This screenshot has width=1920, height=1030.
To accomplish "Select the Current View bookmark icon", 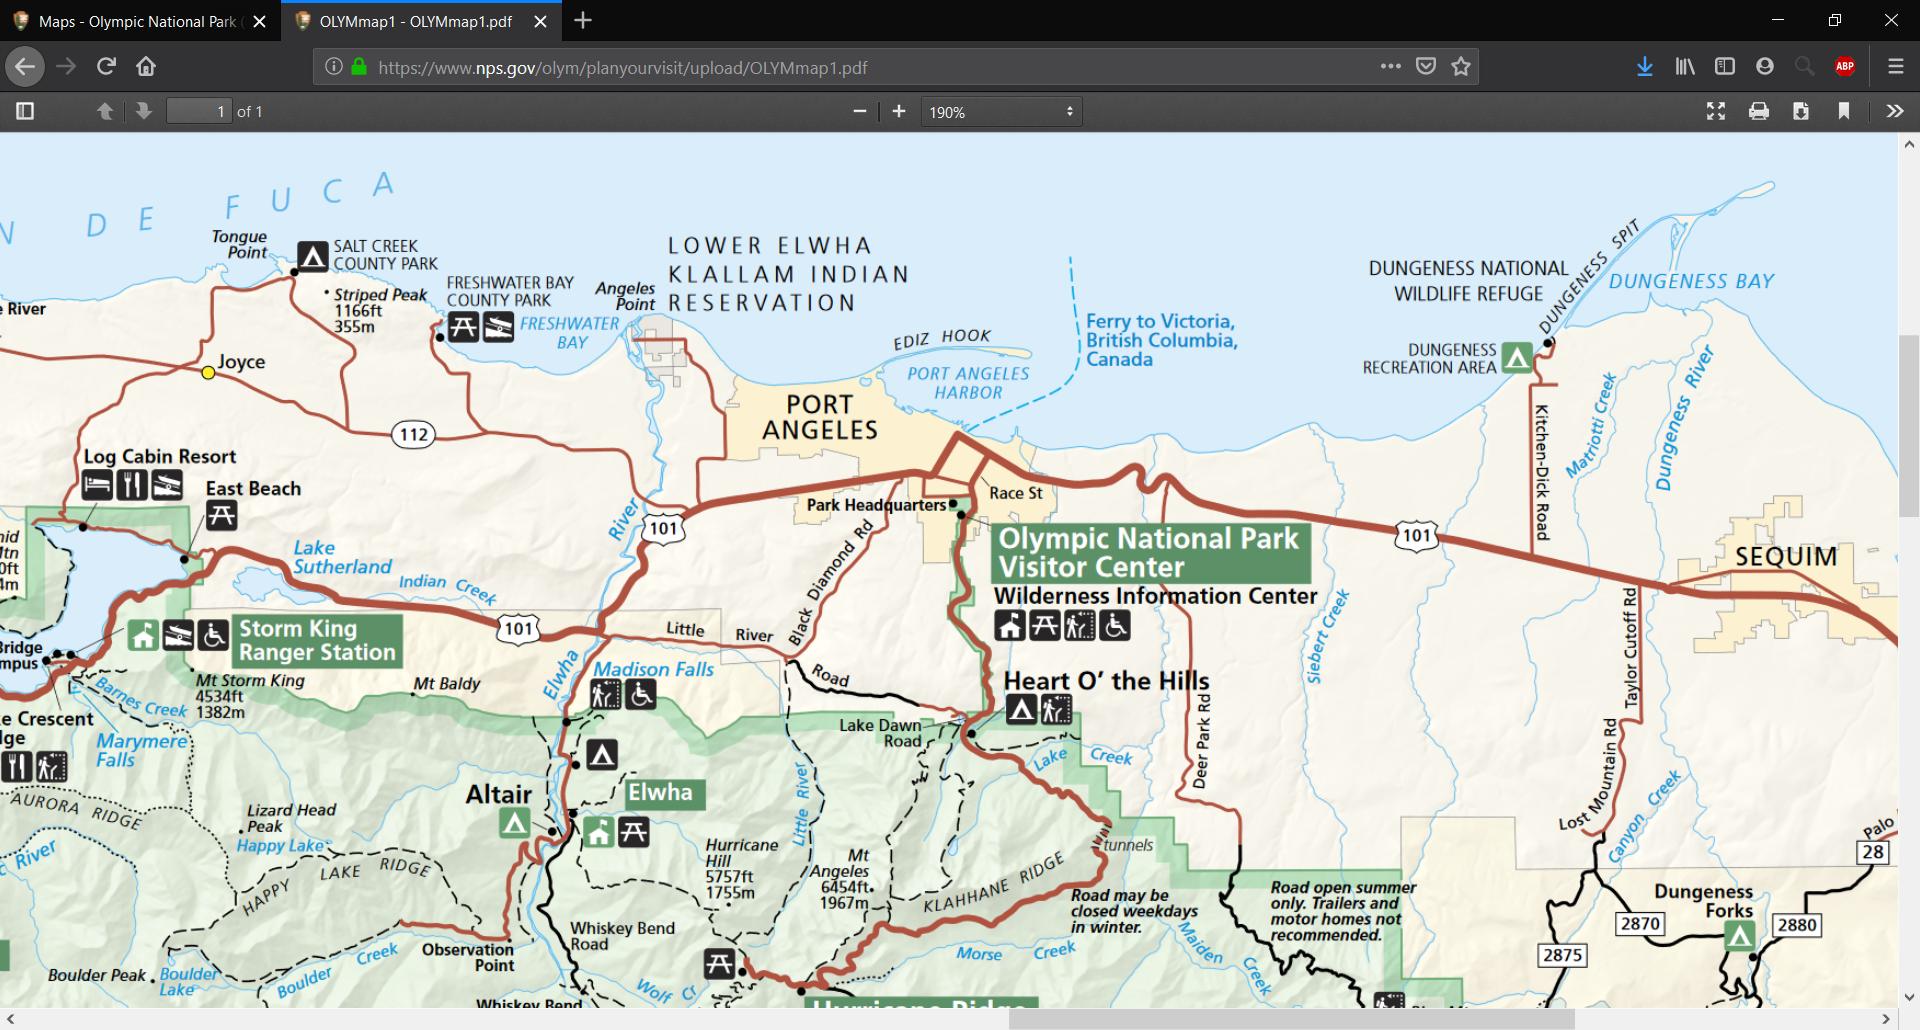I will tap(1843, 111).
